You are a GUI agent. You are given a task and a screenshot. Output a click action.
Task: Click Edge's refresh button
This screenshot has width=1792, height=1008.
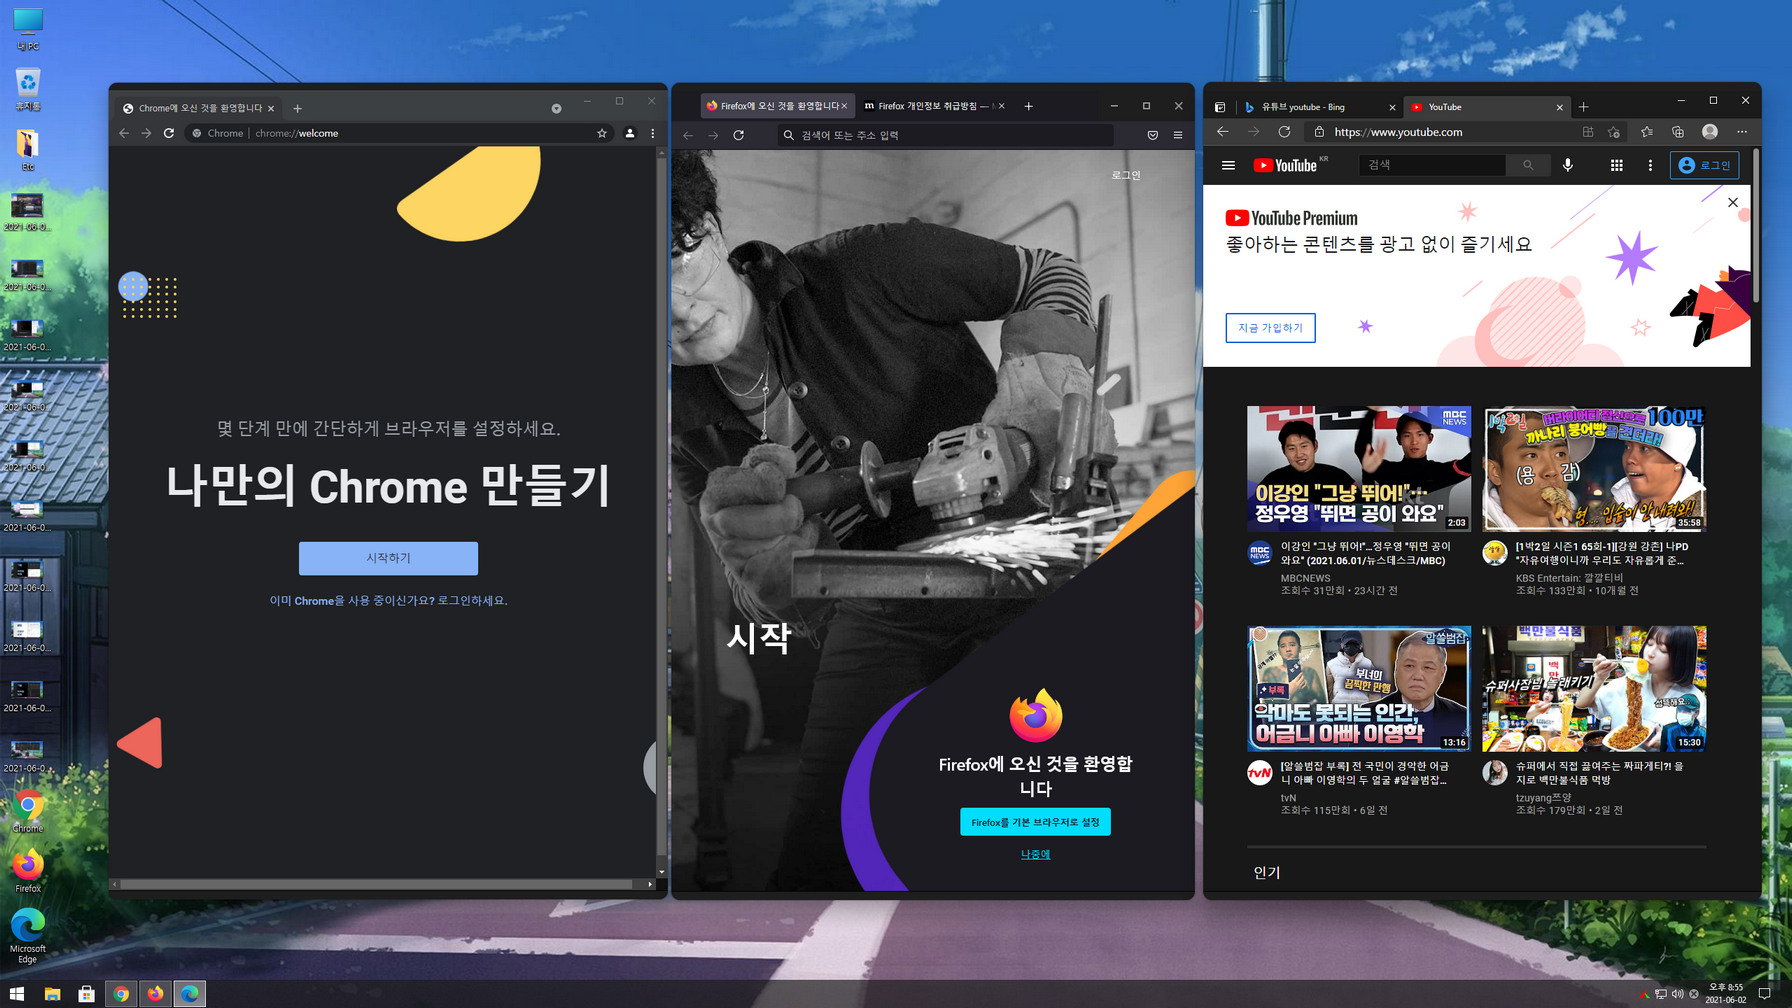pos(1285,132)
